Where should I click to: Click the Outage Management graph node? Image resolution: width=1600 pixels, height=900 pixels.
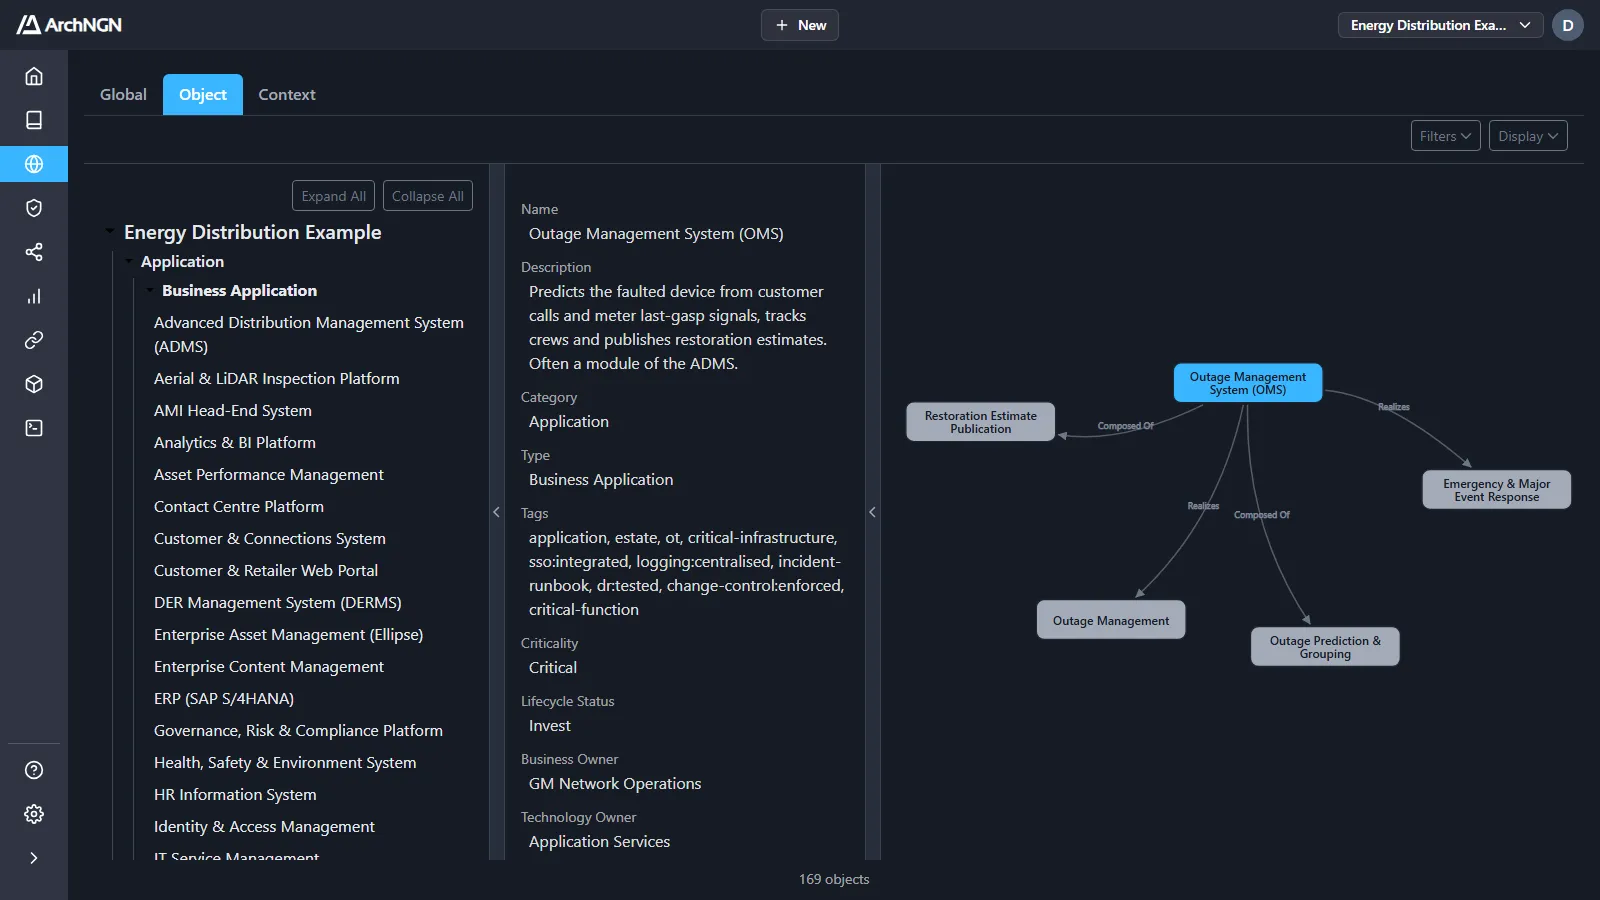tap(1111, 620)
